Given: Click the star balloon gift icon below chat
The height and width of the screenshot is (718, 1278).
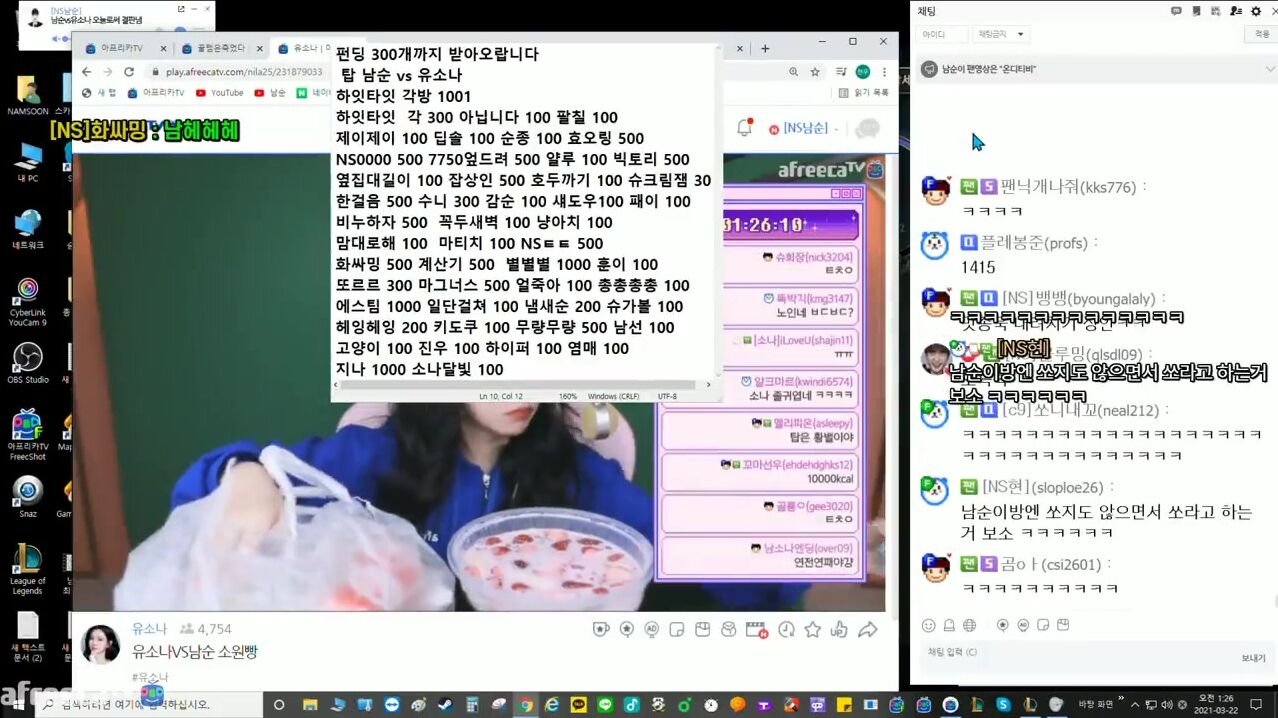Looking at the screenshot, I should 1003,625.
